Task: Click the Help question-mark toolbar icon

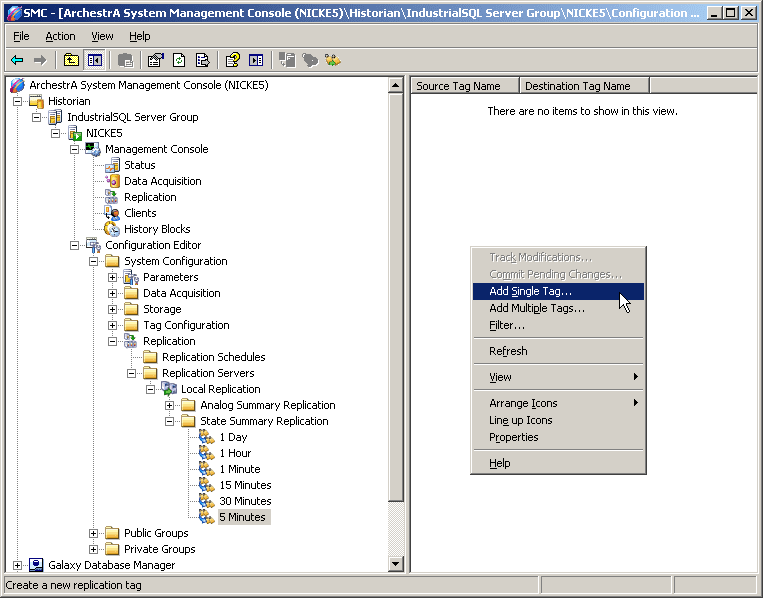Action: coord(233,60)
